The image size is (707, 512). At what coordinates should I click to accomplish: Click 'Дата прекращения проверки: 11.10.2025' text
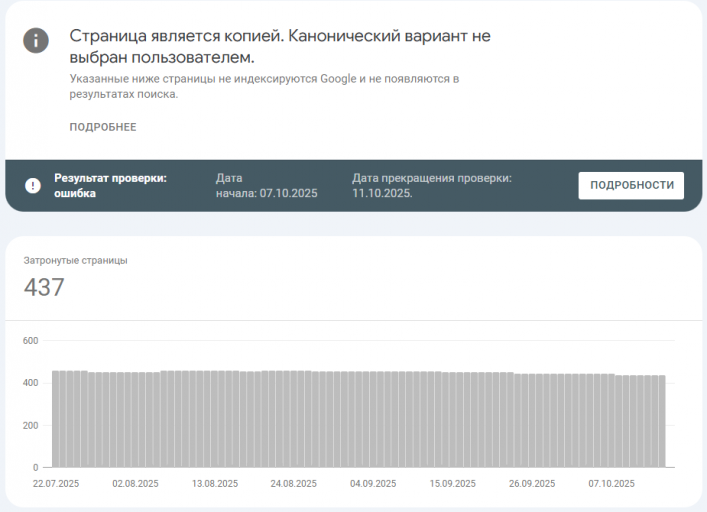pos(432,185)
